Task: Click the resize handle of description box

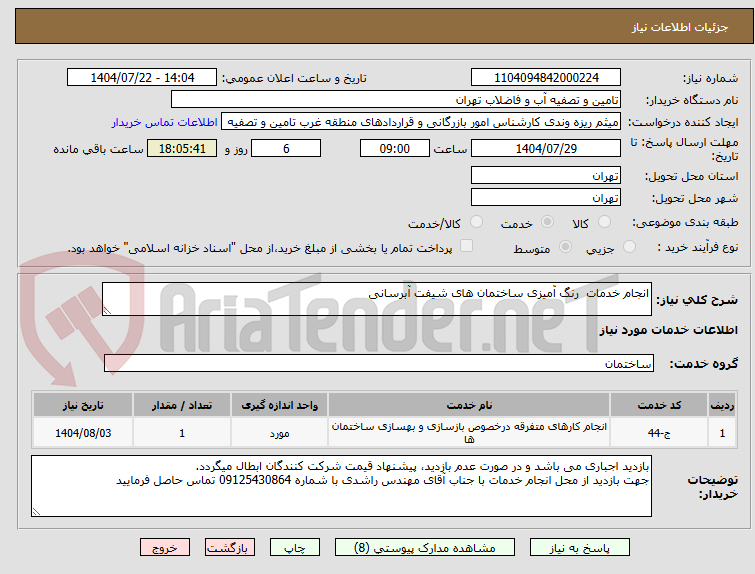Action: pos(107,311)
